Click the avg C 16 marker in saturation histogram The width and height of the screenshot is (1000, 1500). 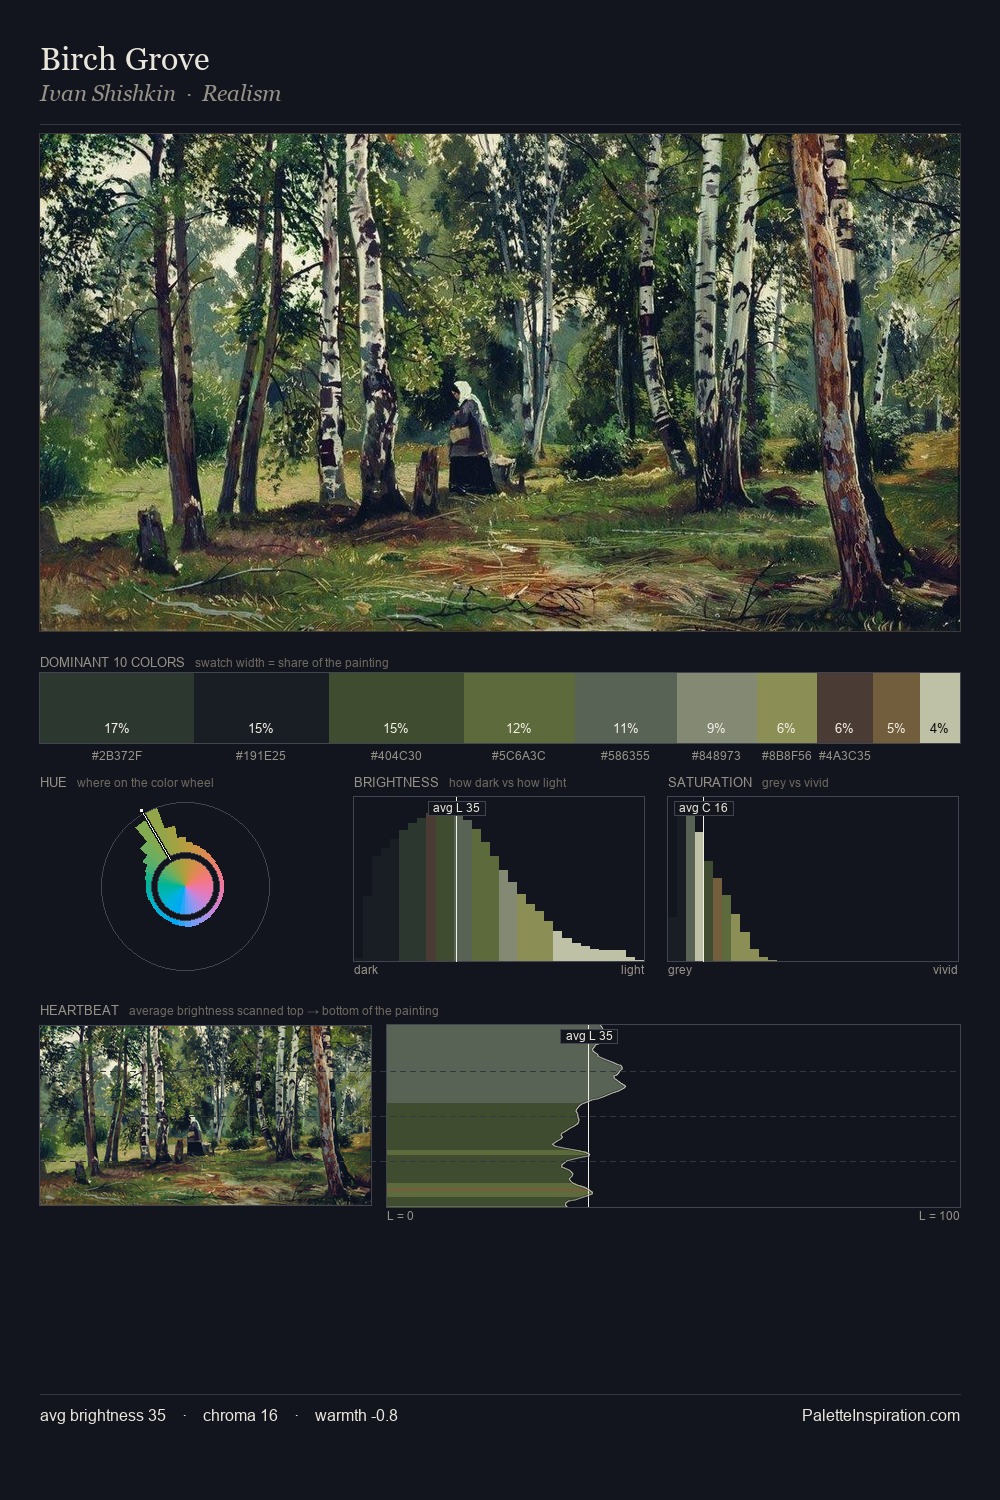click(703, 808)
